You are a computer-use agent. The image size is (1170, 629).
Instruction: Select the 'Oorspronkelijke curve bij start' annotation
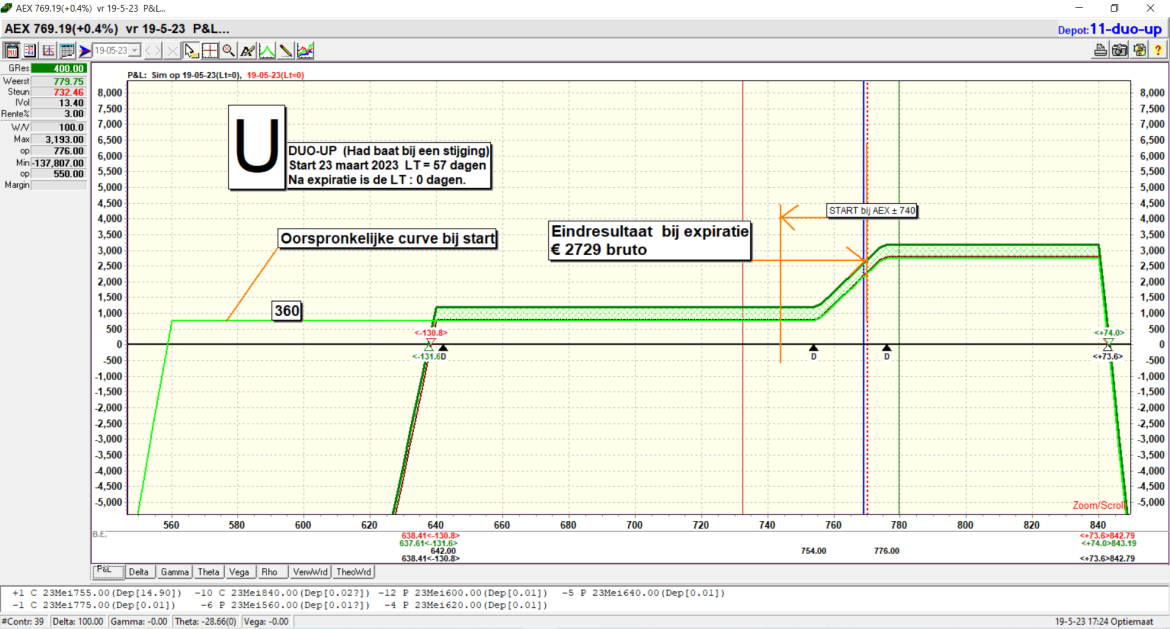[387, 239]
